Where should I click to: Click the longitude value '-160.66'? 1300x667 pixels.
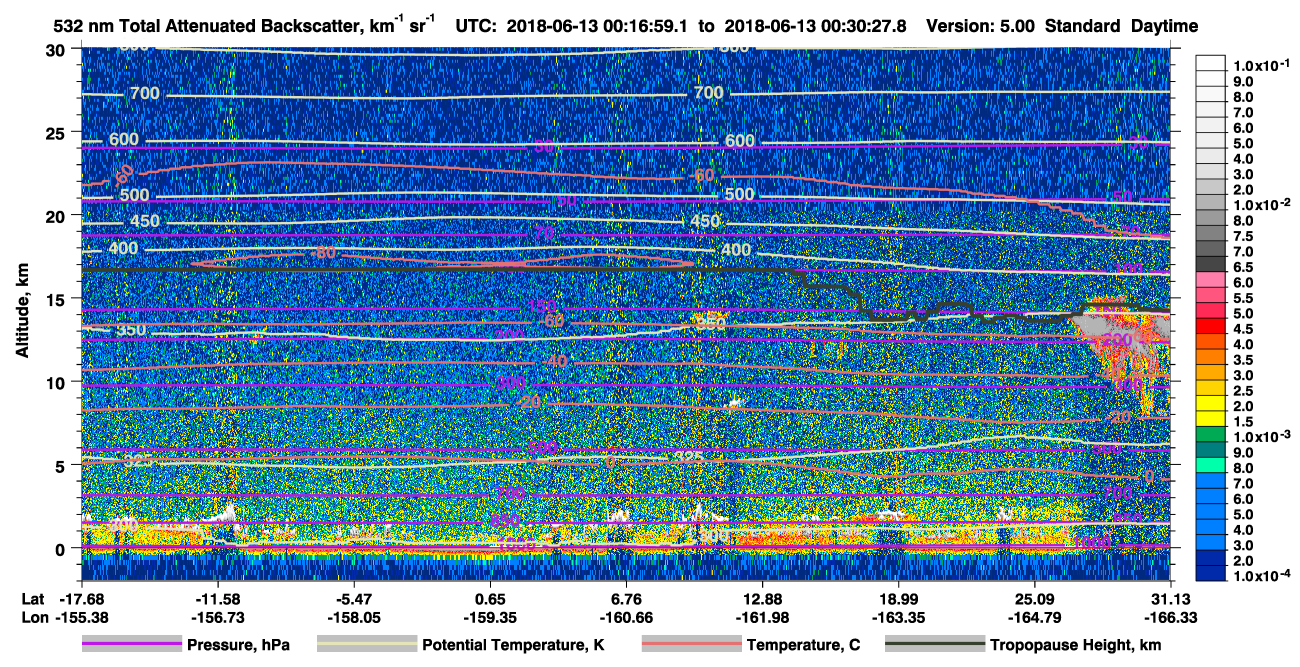pyautogui.click(x=626, y=616)
